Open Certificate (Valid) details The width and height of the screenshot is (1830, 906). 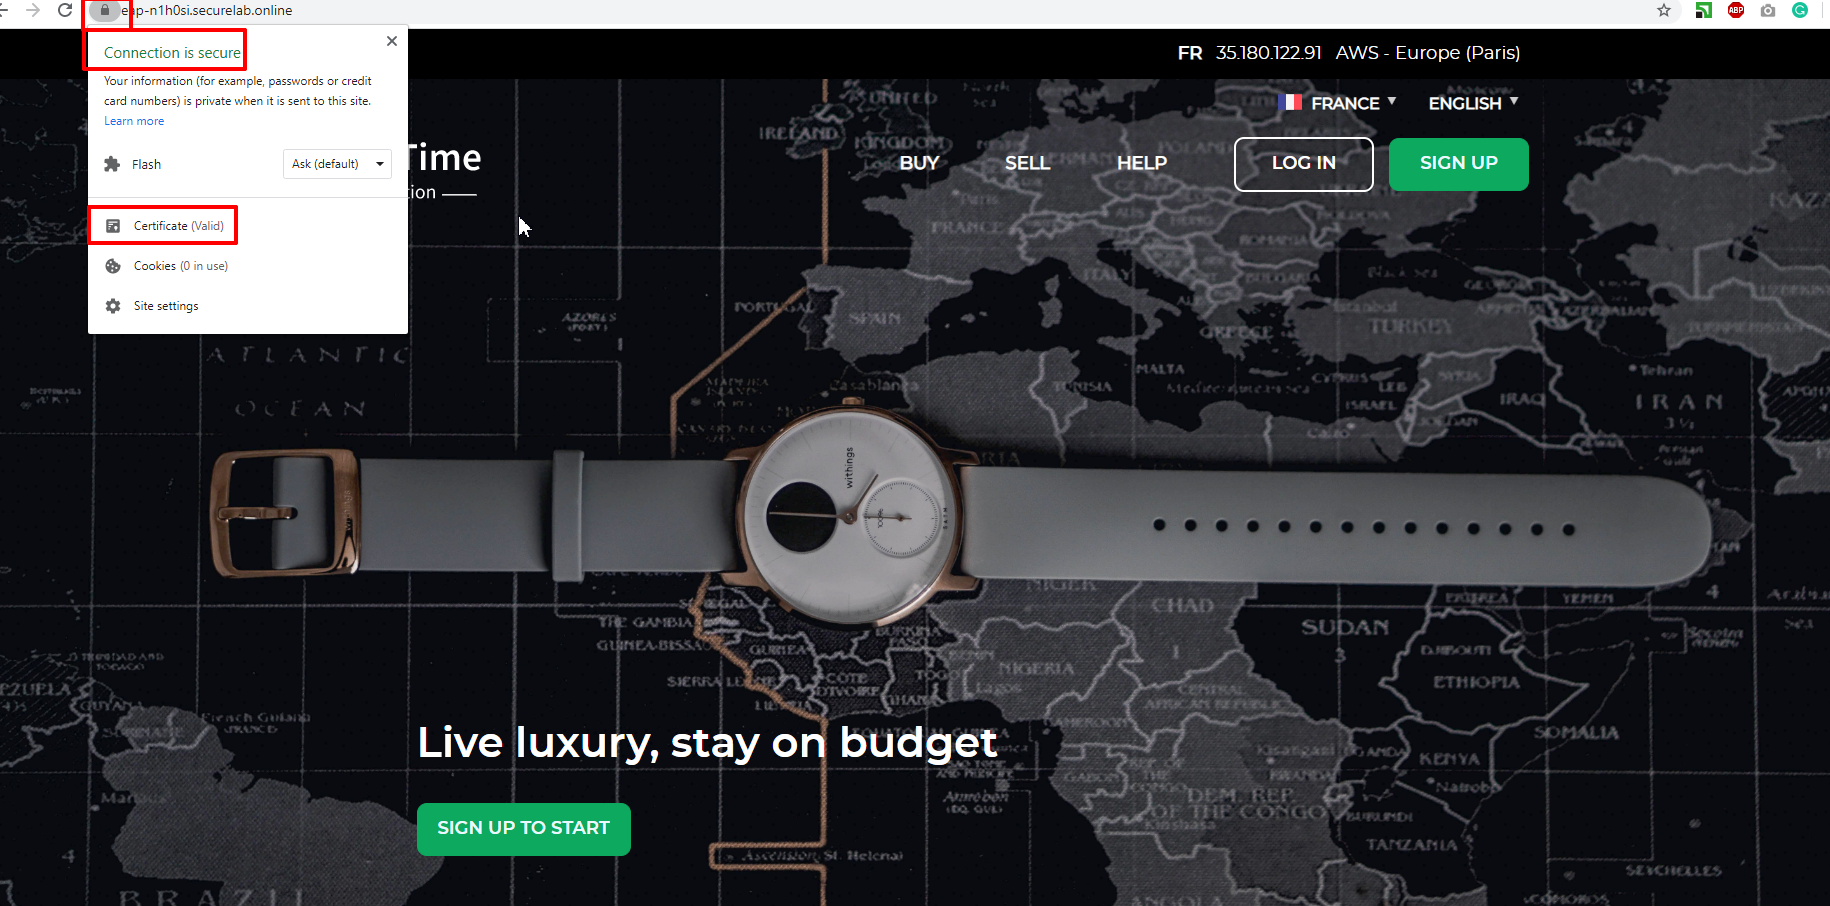coord(164,226)
